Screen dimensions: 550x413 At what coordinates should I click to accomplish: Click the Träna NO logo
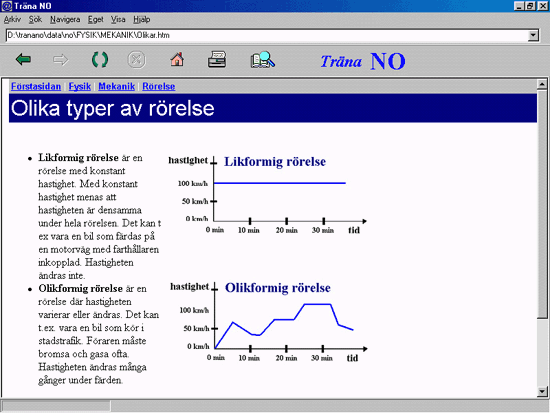pyautogui.click(x=363, y=61)
